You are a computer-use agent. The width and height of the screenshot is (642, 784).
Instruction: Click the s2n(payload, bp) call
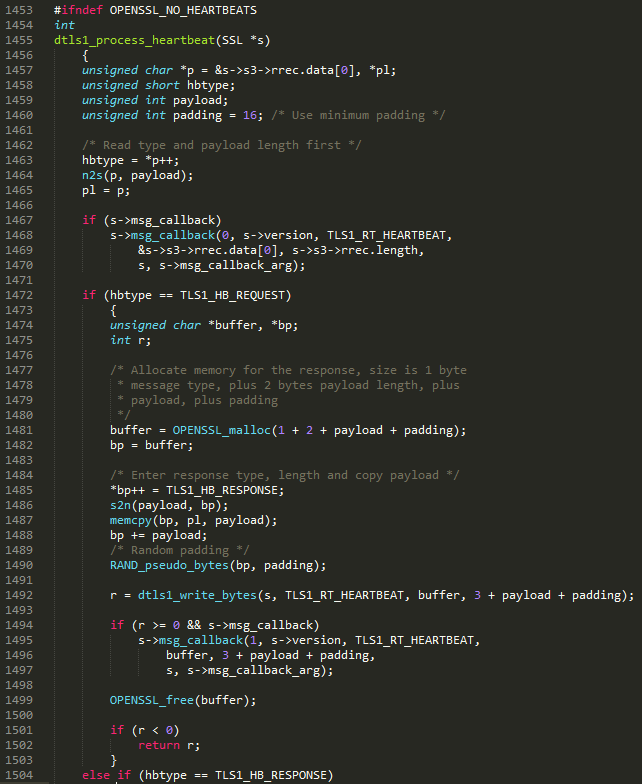(169, 506)
